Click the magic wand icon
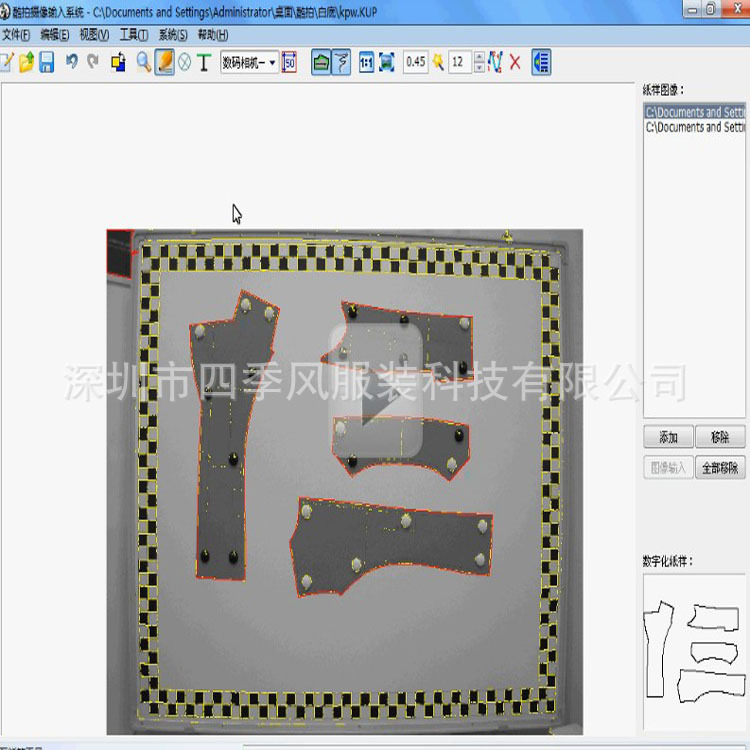This screenshot has height=750, width=750. pyautogui.click(x=438, y=63)
